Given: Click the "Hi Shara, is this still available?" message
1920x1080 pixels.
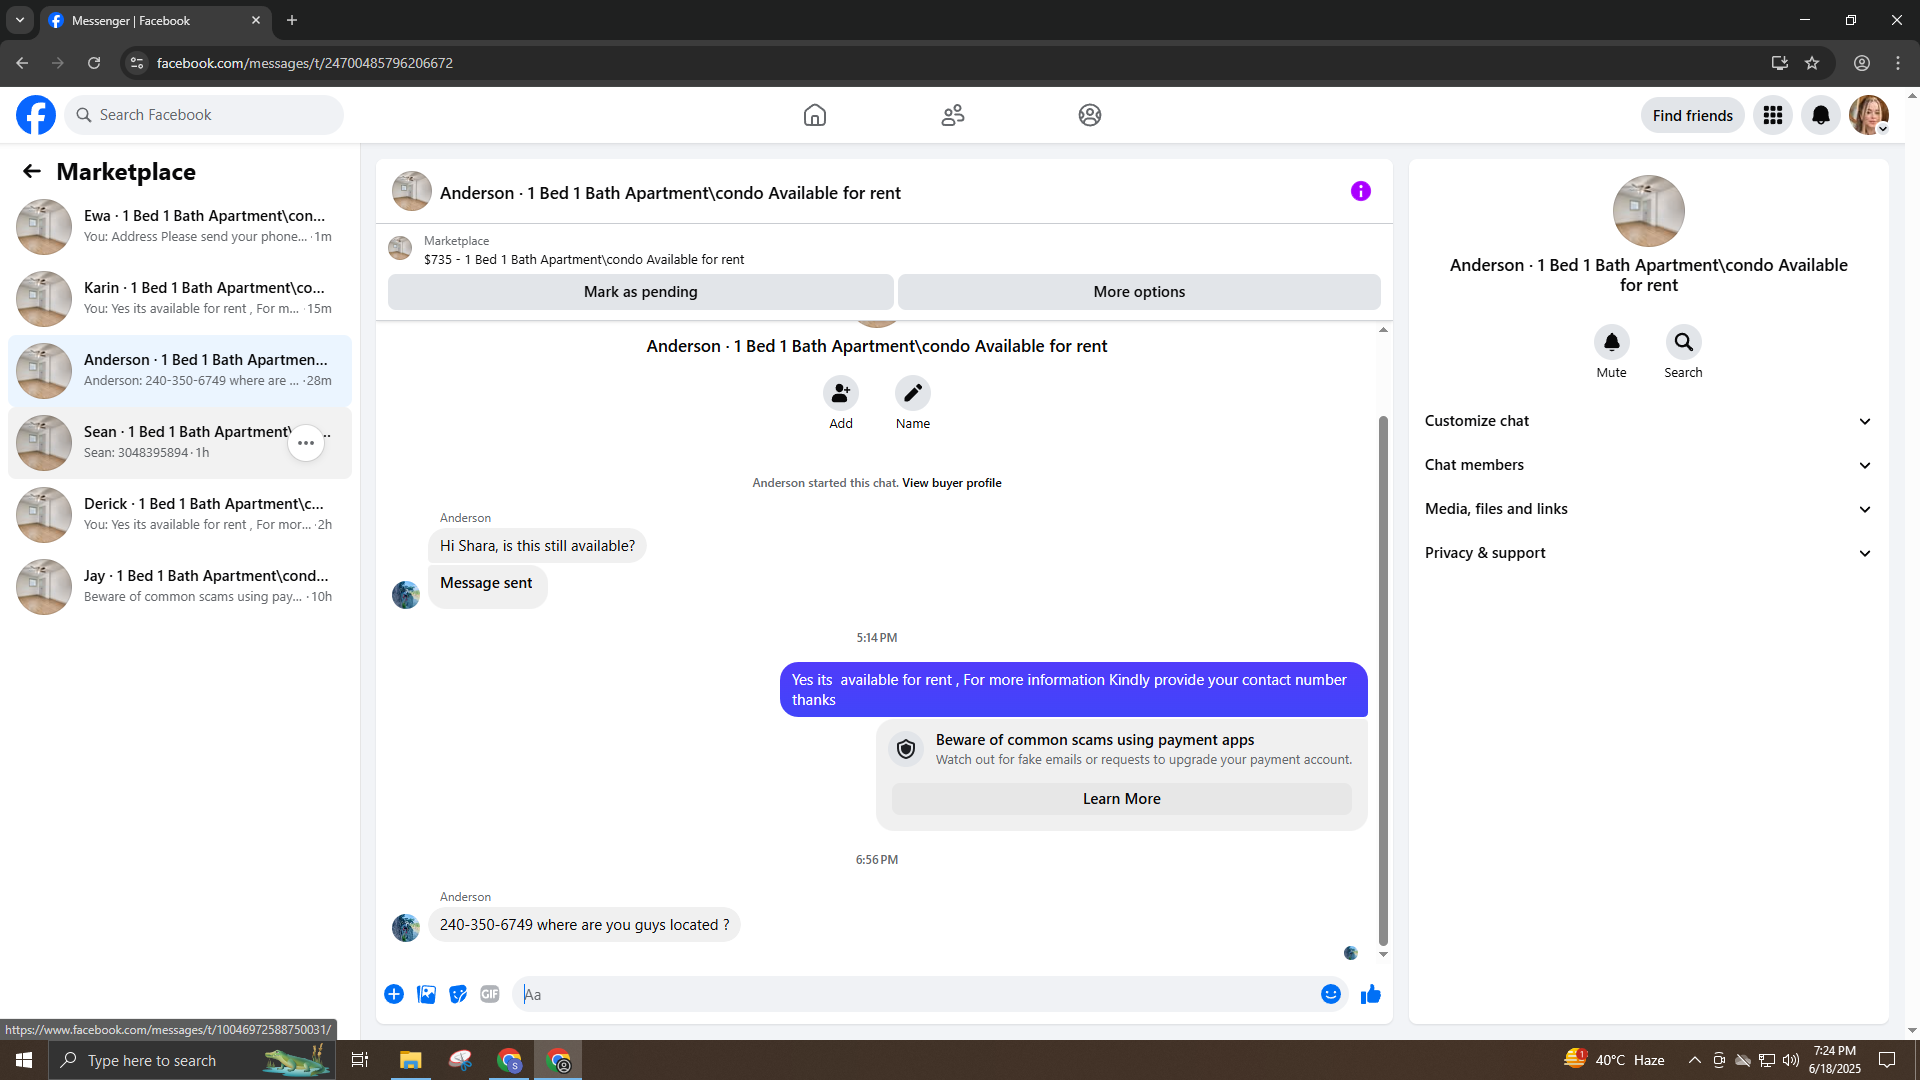Looking at the screenshot, I should point(538,546).
